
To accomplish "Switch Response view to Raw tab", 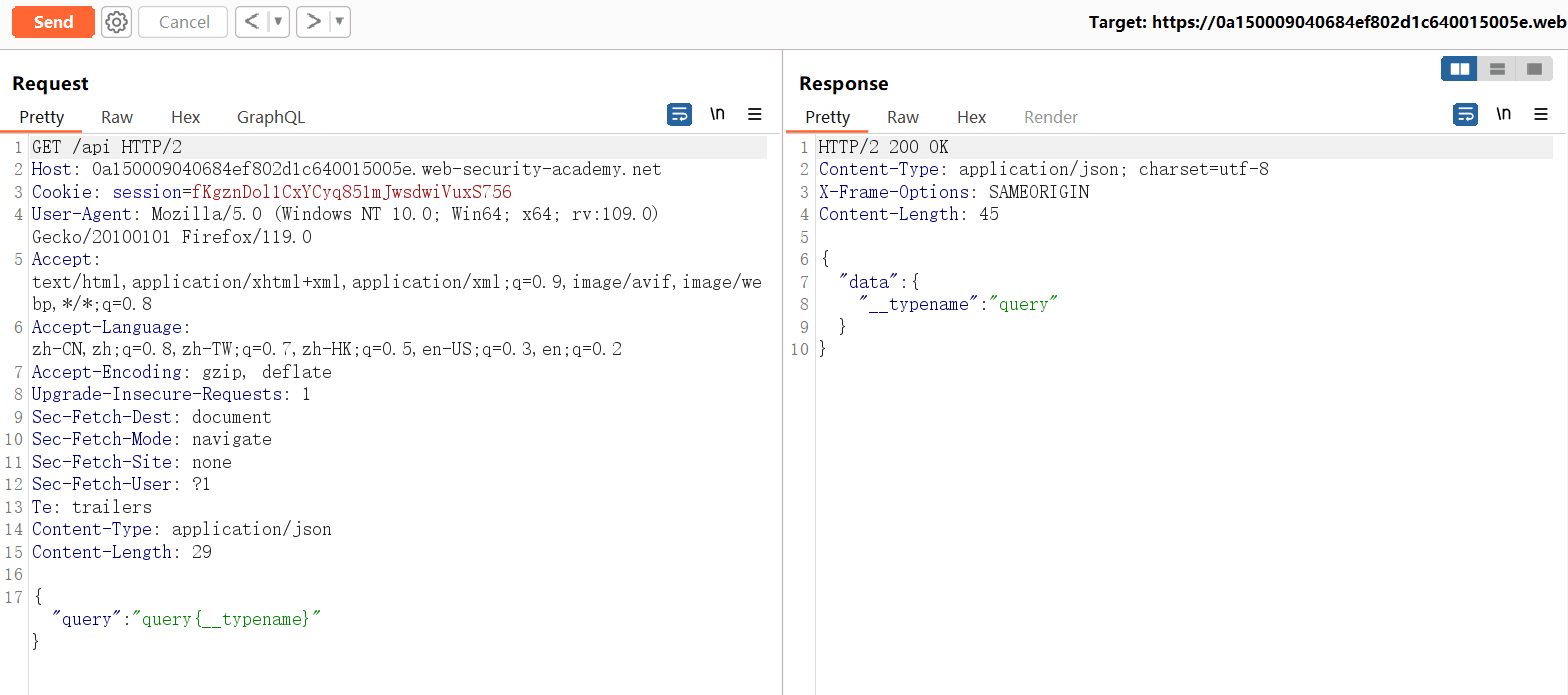I will [903, 117].
